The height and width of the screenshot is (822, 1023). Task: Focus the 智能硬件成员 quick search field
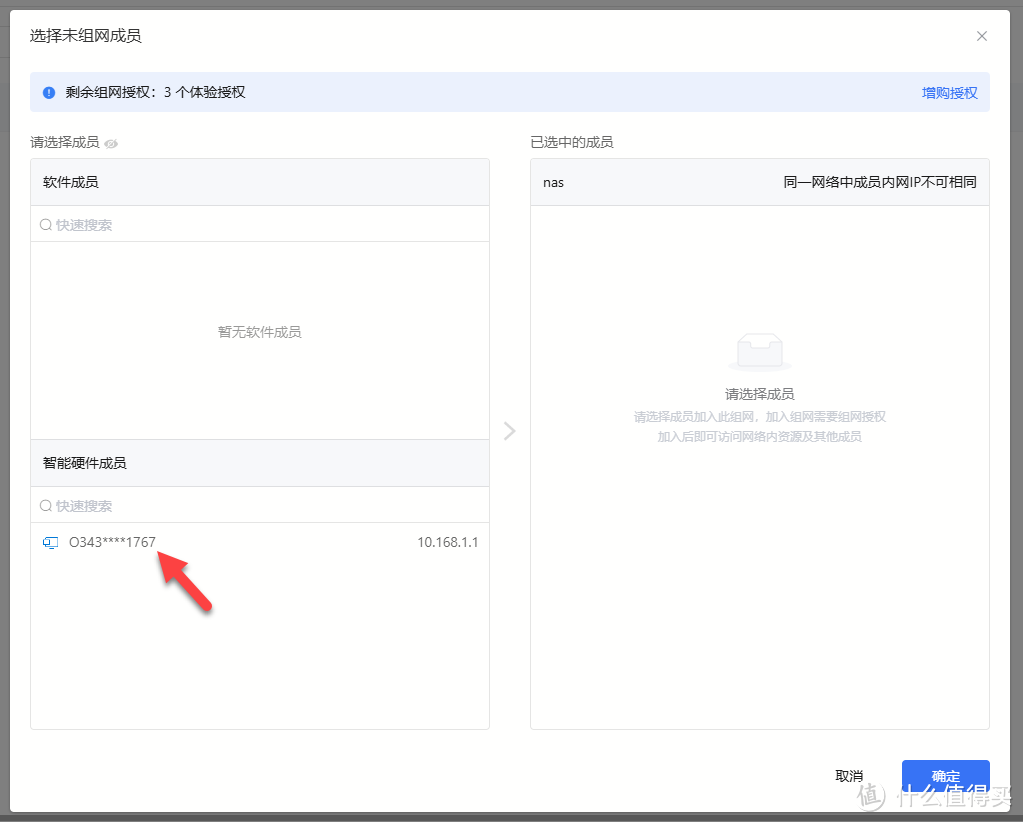260,506
